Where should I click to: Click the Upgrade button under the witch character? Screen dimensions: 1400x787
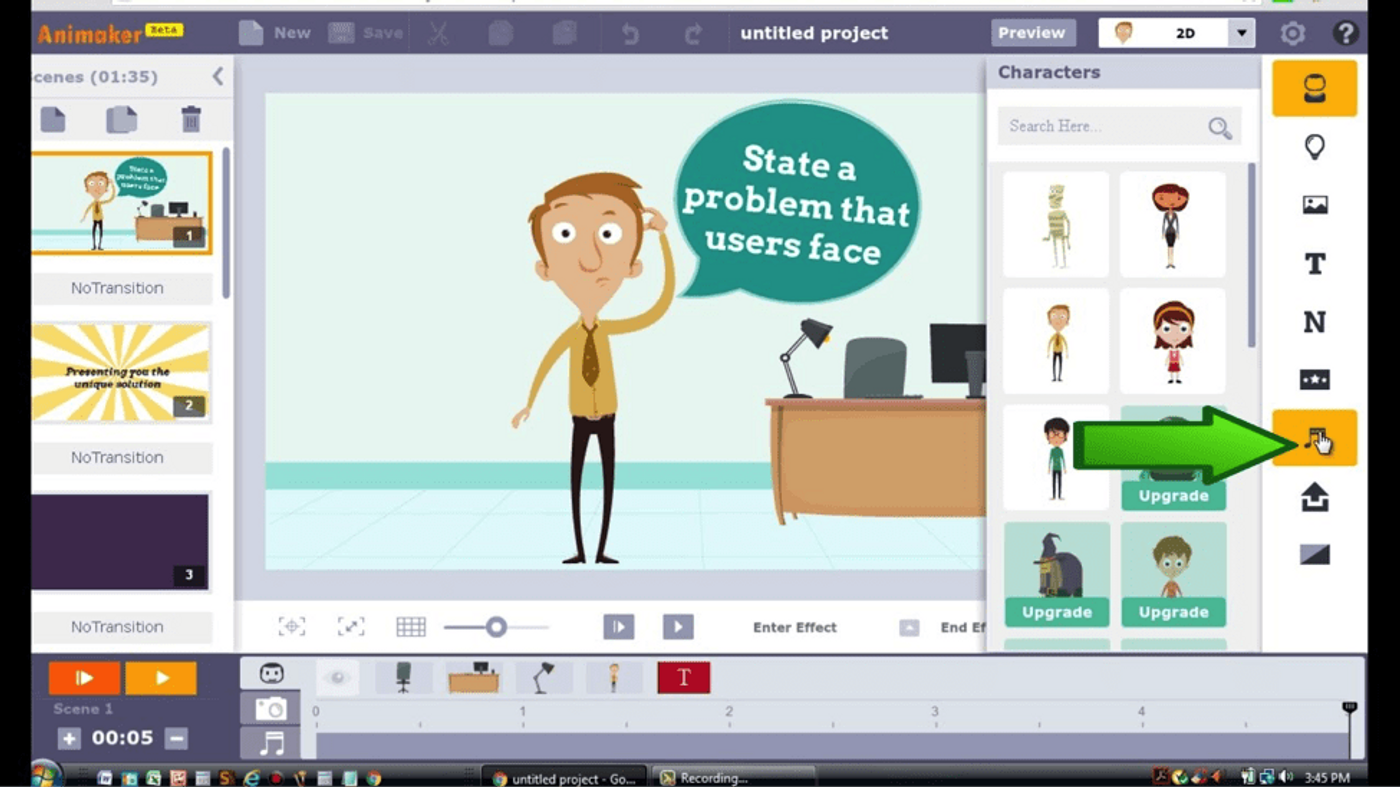click(1056, 611)
